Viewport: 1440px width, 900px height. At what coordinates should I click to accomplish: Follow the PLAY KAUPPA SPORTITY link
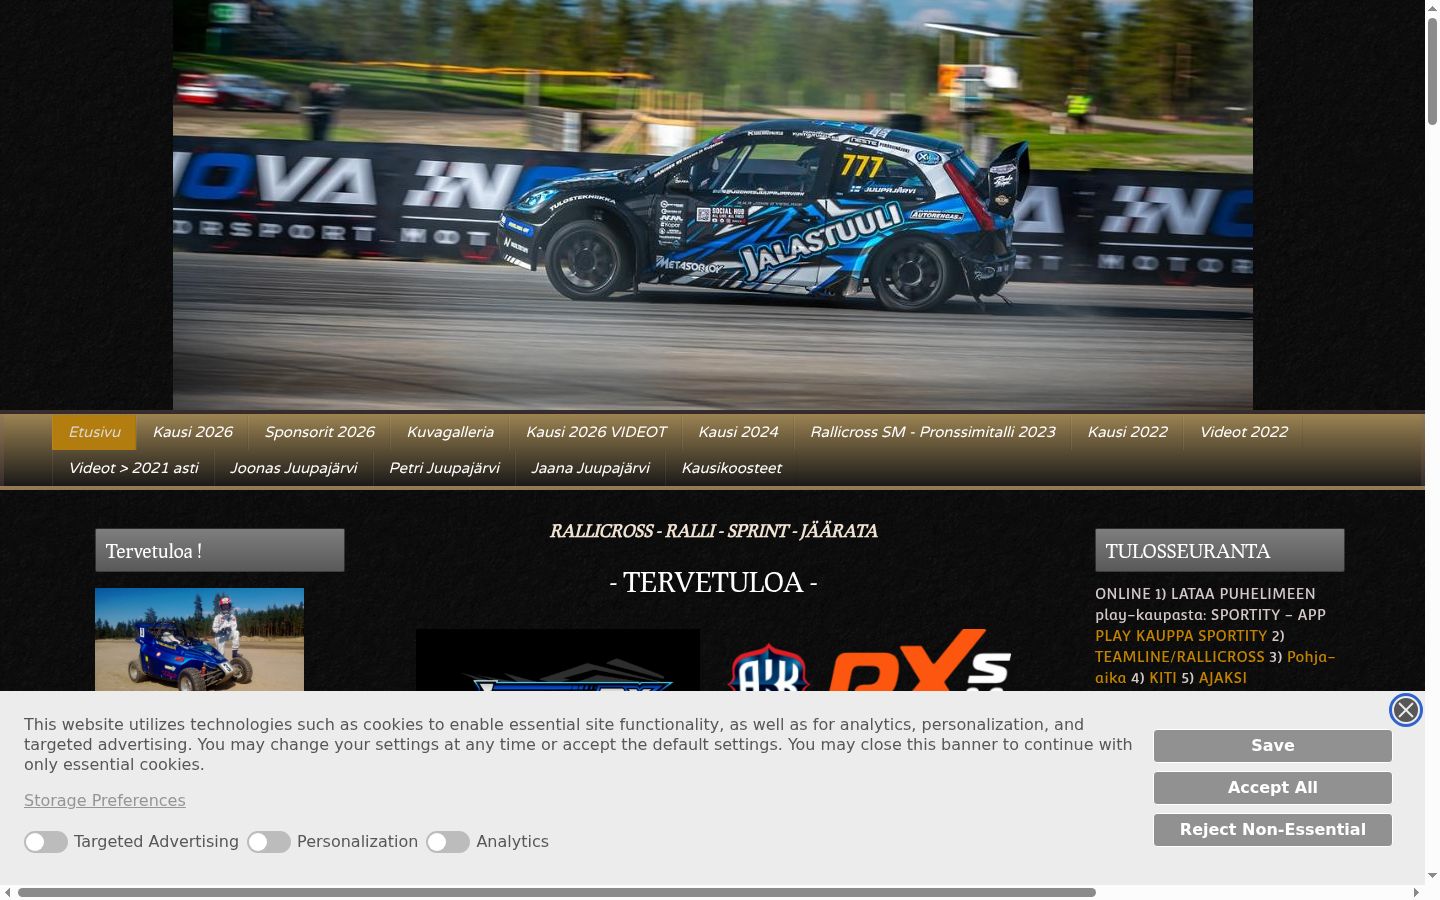(x=1181, y=636)
